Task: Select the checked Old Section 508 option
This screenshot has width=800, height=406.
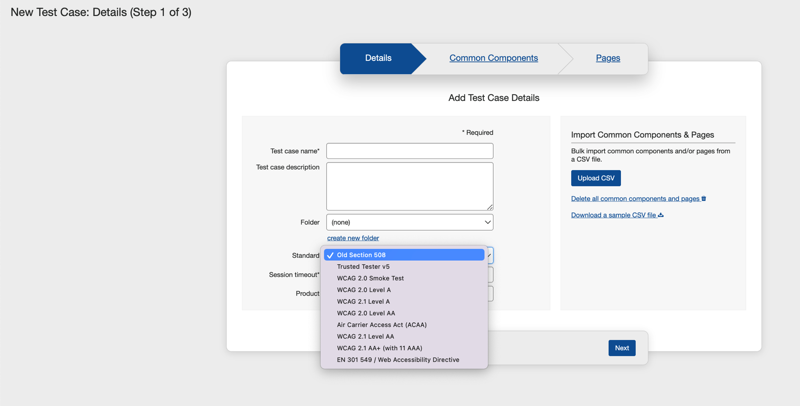Action: click(x=404, y=255)
